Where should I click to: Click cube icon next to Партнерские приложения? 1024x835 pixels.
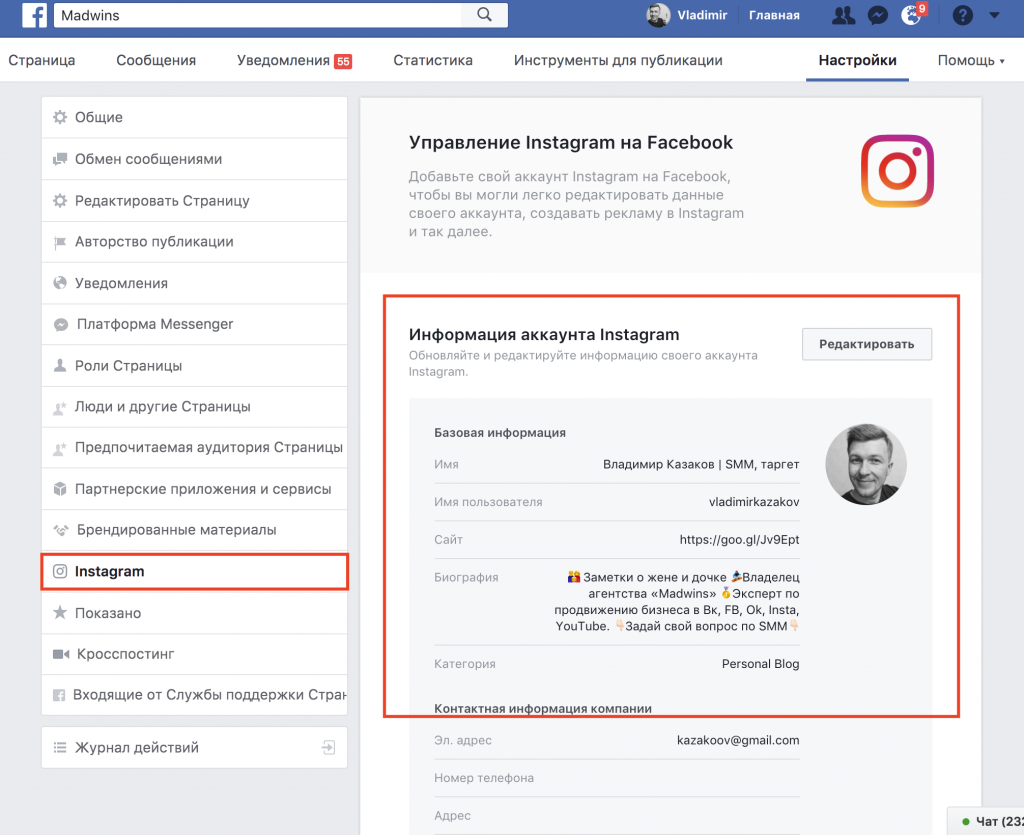point(60,489)
